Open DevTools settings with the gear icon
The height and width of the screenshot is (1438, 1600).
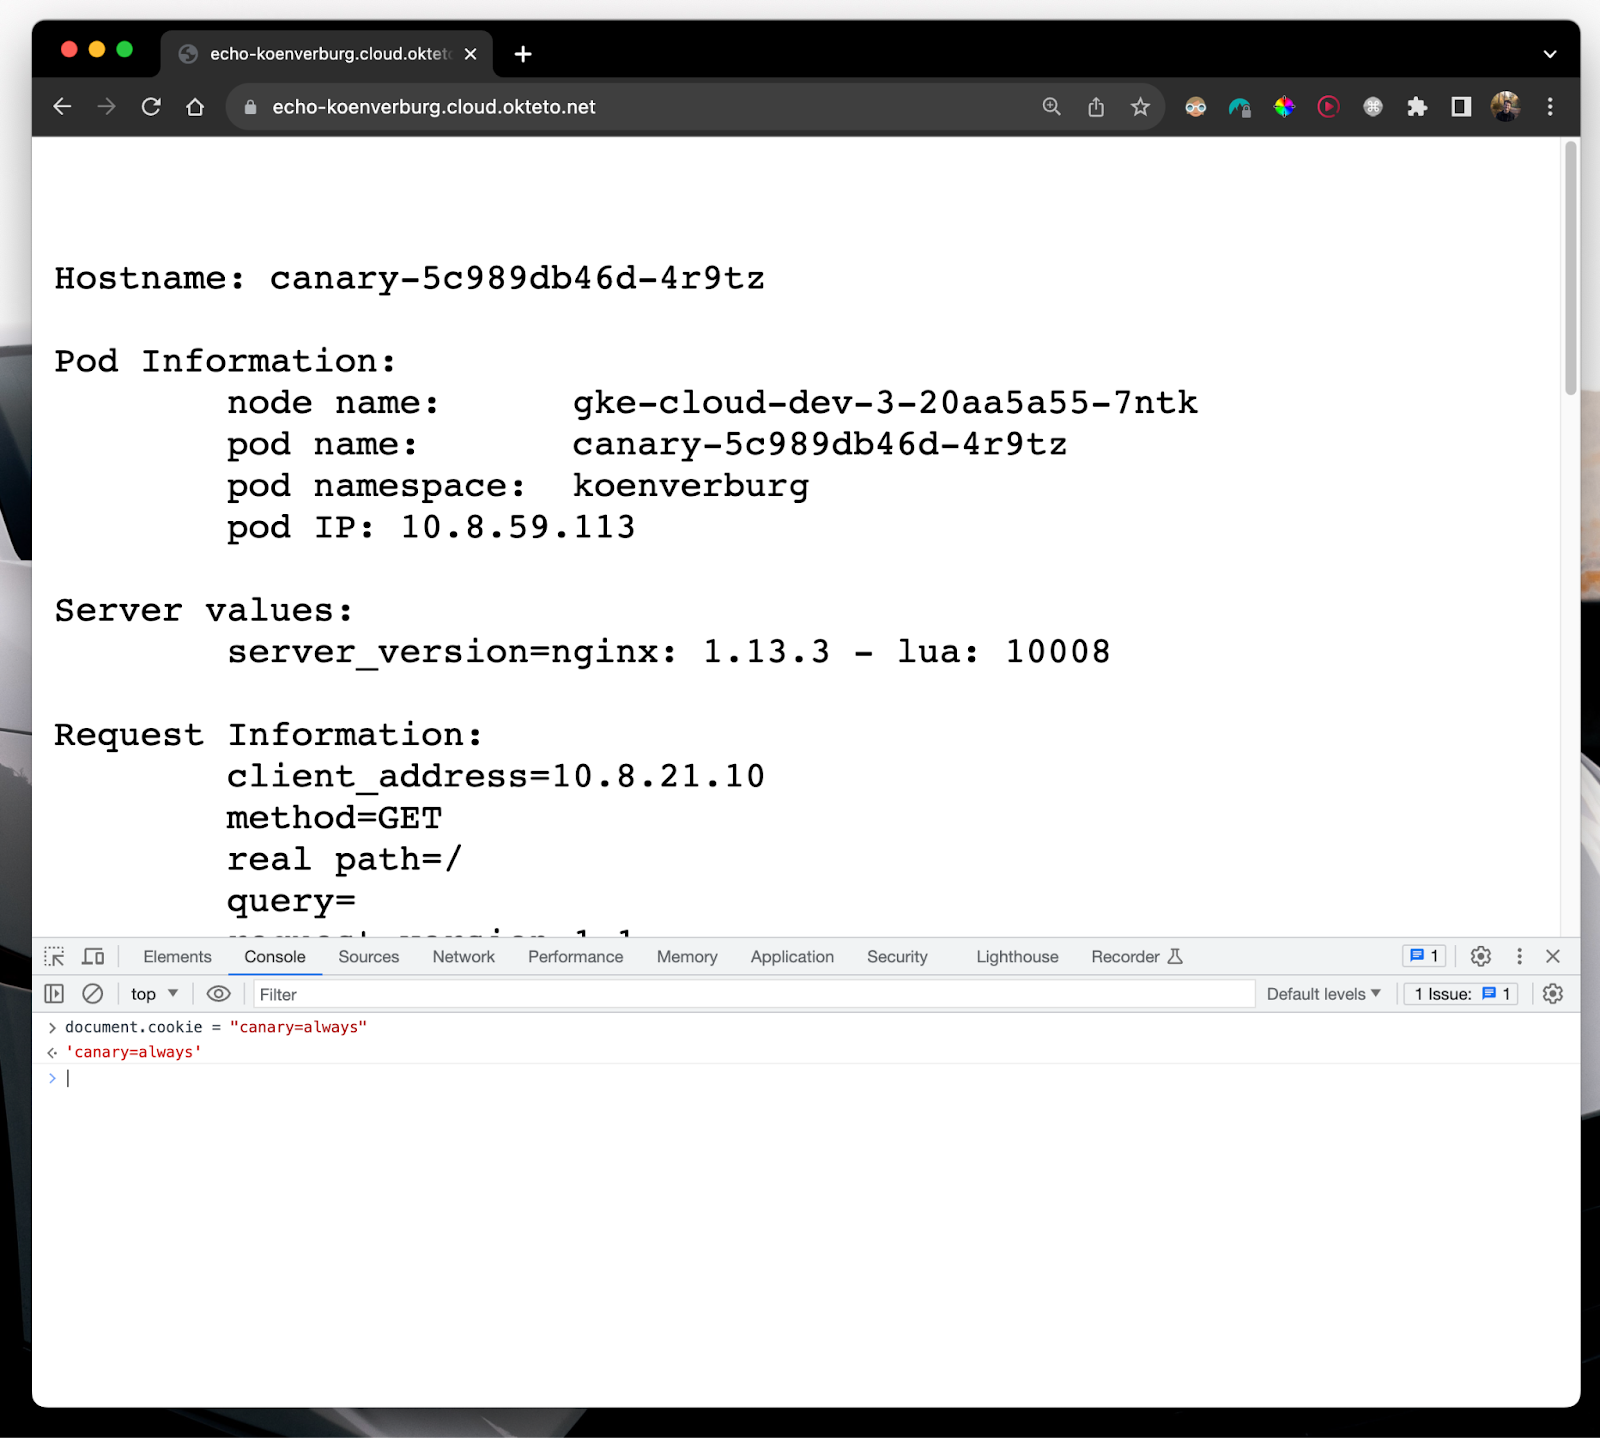click(1480, 956)
